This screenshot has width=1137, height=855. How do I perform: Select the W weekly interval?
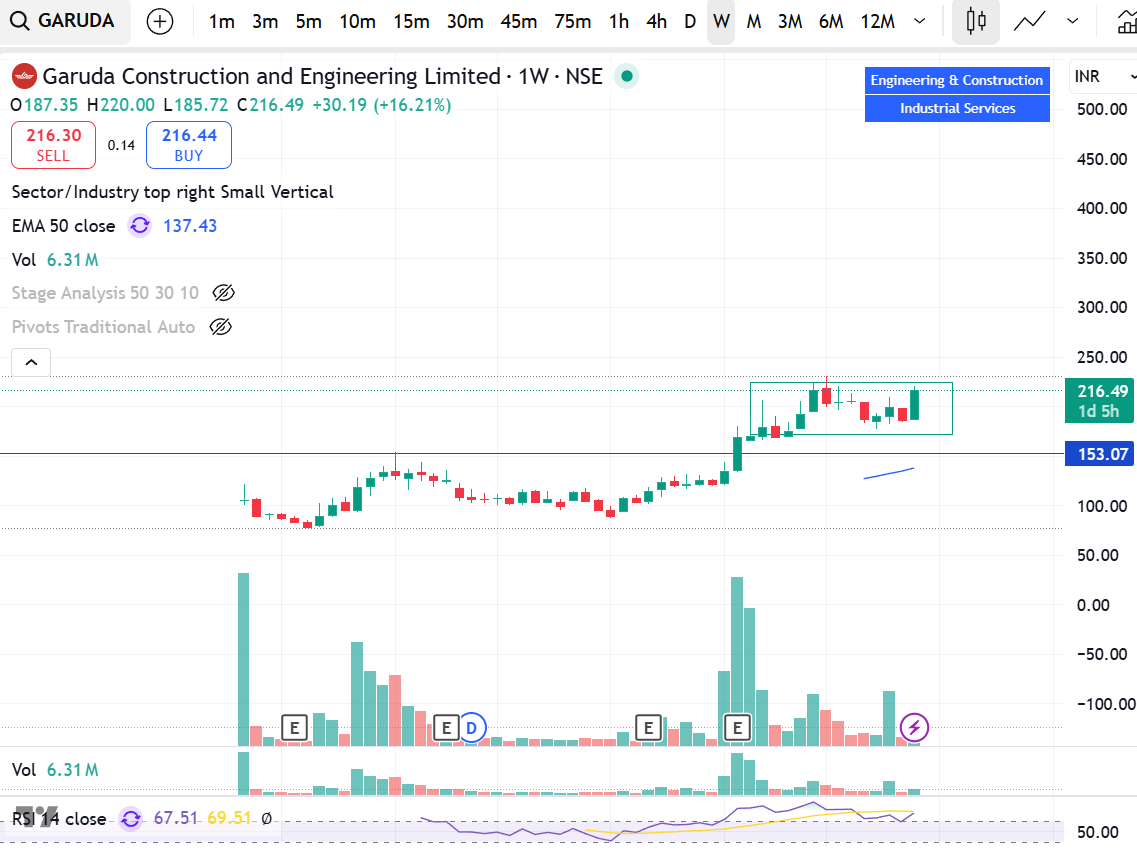coord(721,21)
